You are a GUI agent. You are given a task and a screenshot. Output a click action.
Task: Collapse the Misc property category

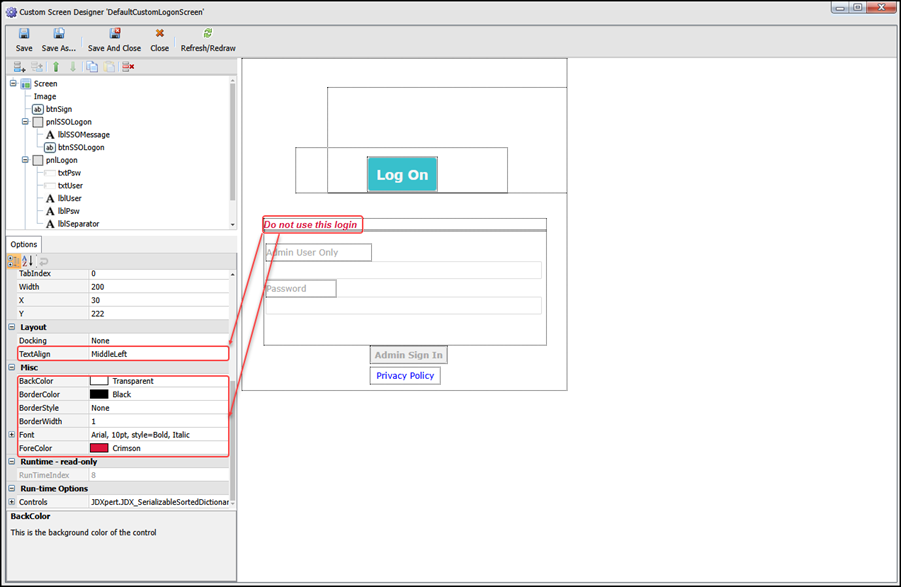(x=12, y=367)
